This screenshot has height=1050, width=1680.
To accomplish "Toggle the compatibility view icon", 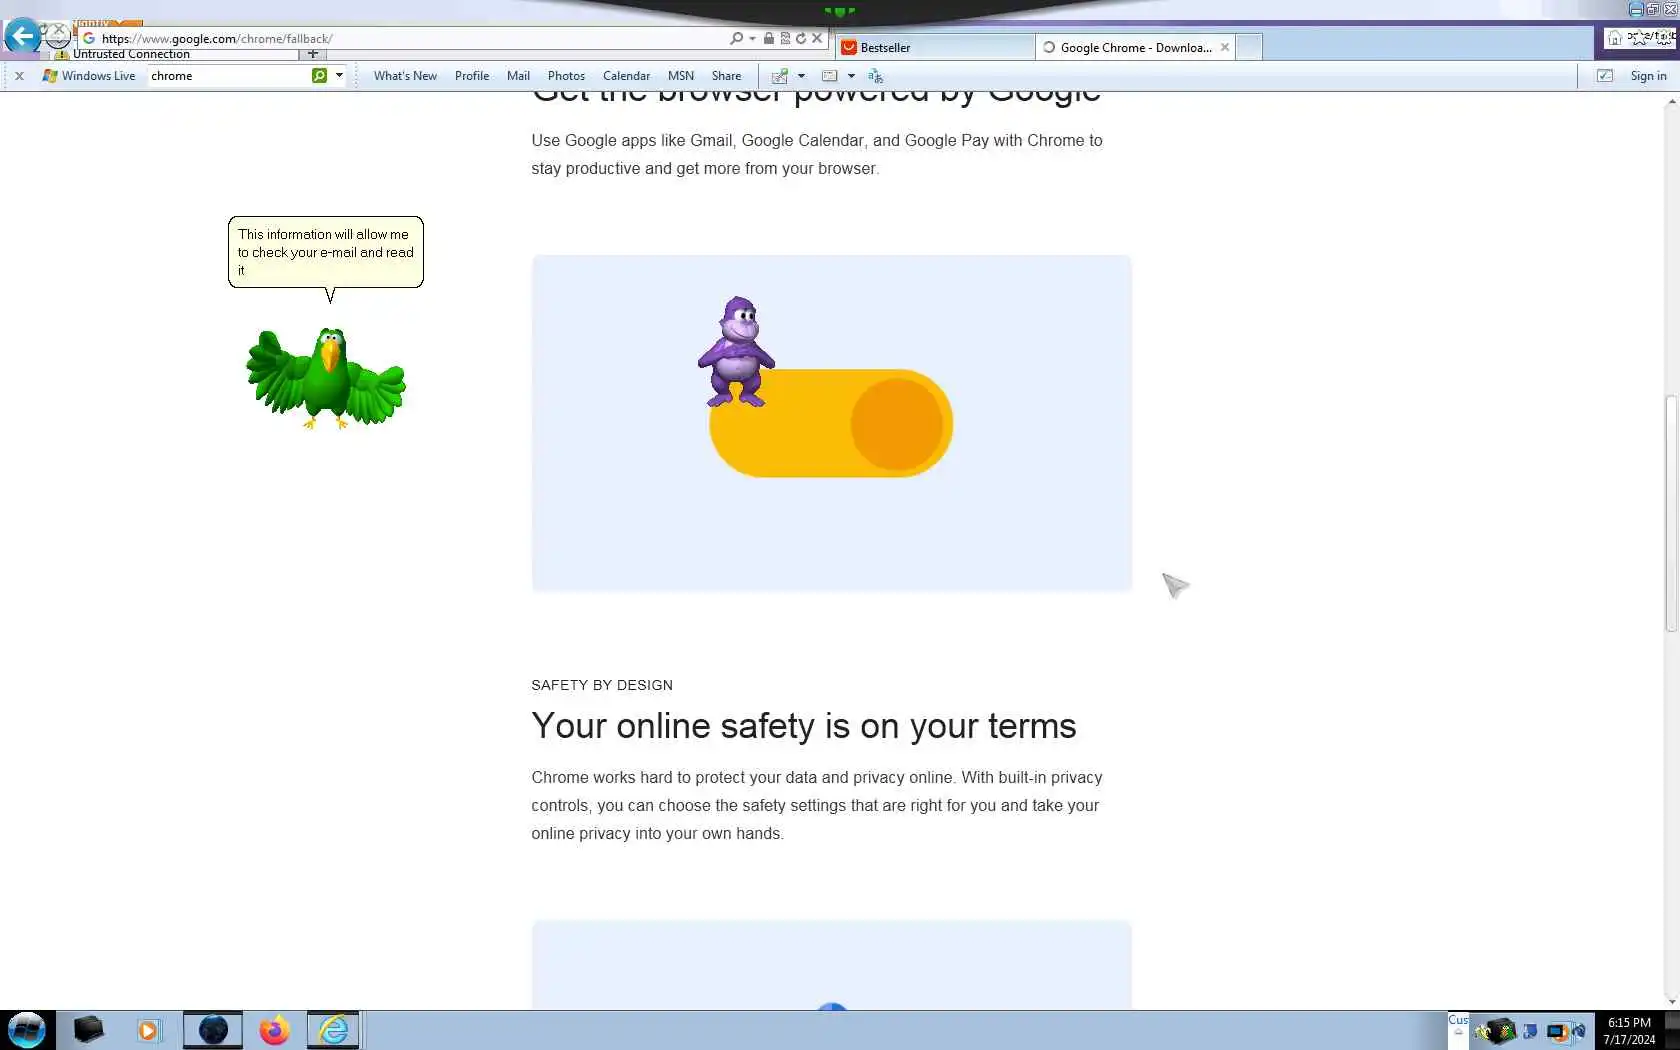I will point(785,38).
